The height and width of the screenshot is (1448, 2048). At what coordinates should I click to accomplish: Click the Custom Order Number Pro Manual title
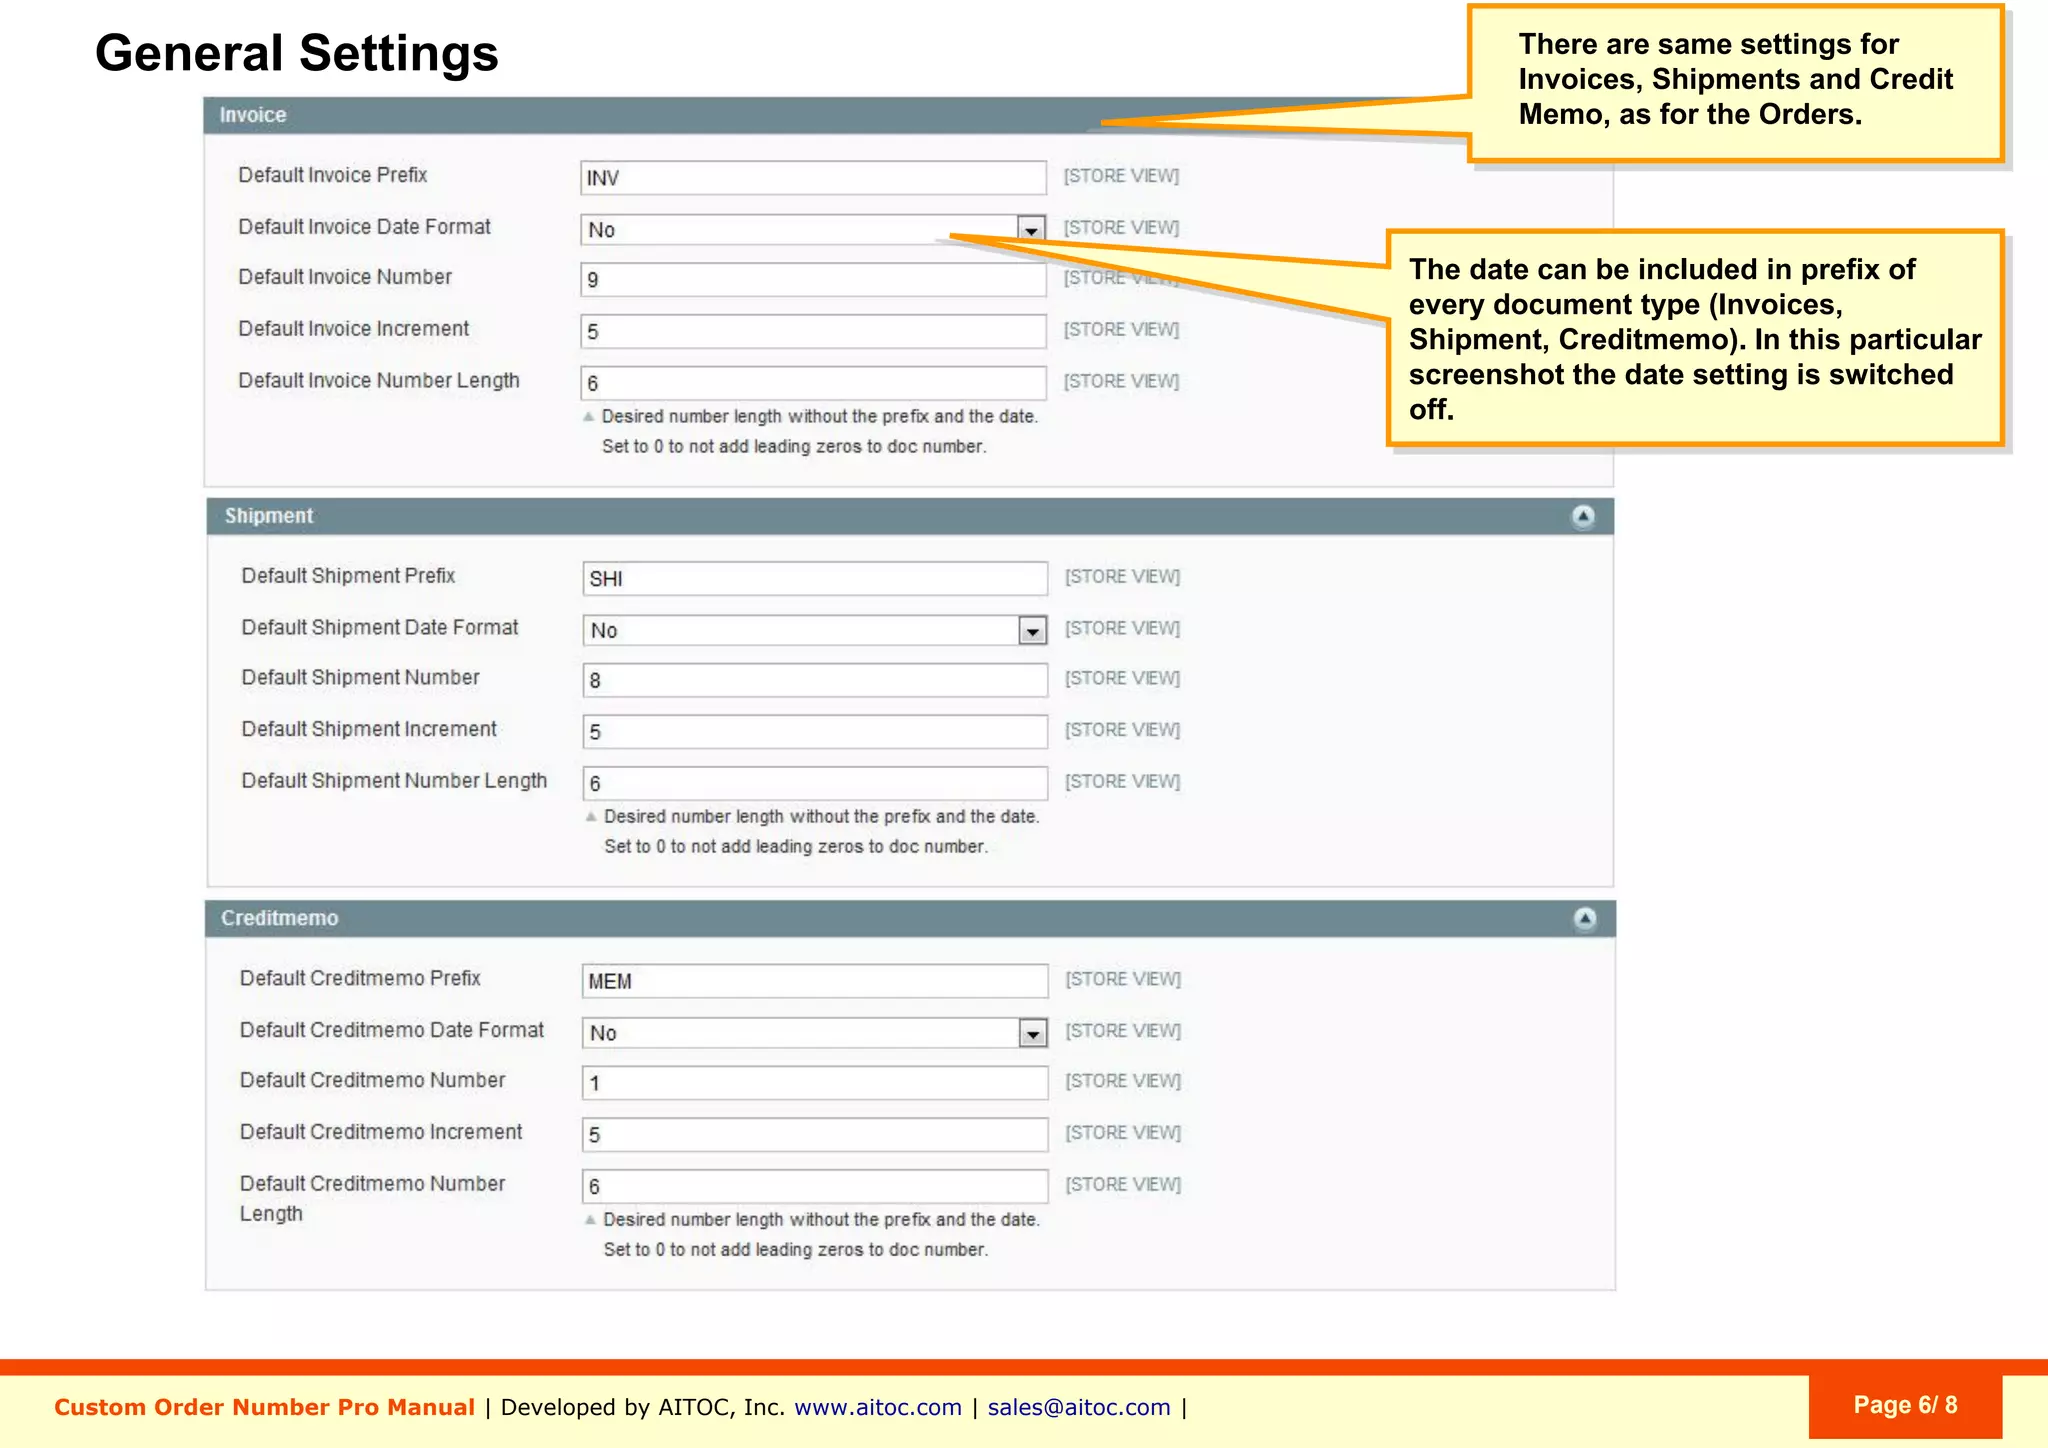click(264, 1407)
